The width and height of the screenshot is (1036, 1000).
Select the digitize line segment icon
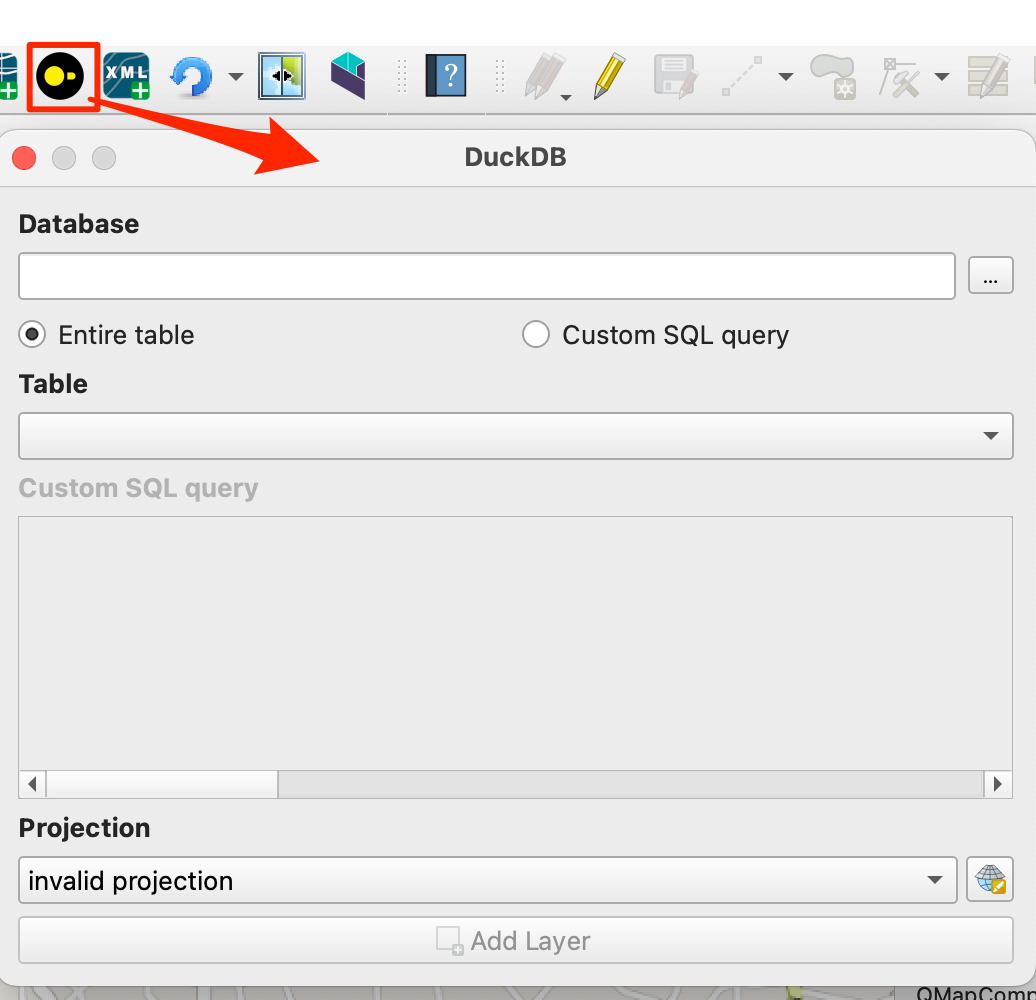click(x=741, y=76)
